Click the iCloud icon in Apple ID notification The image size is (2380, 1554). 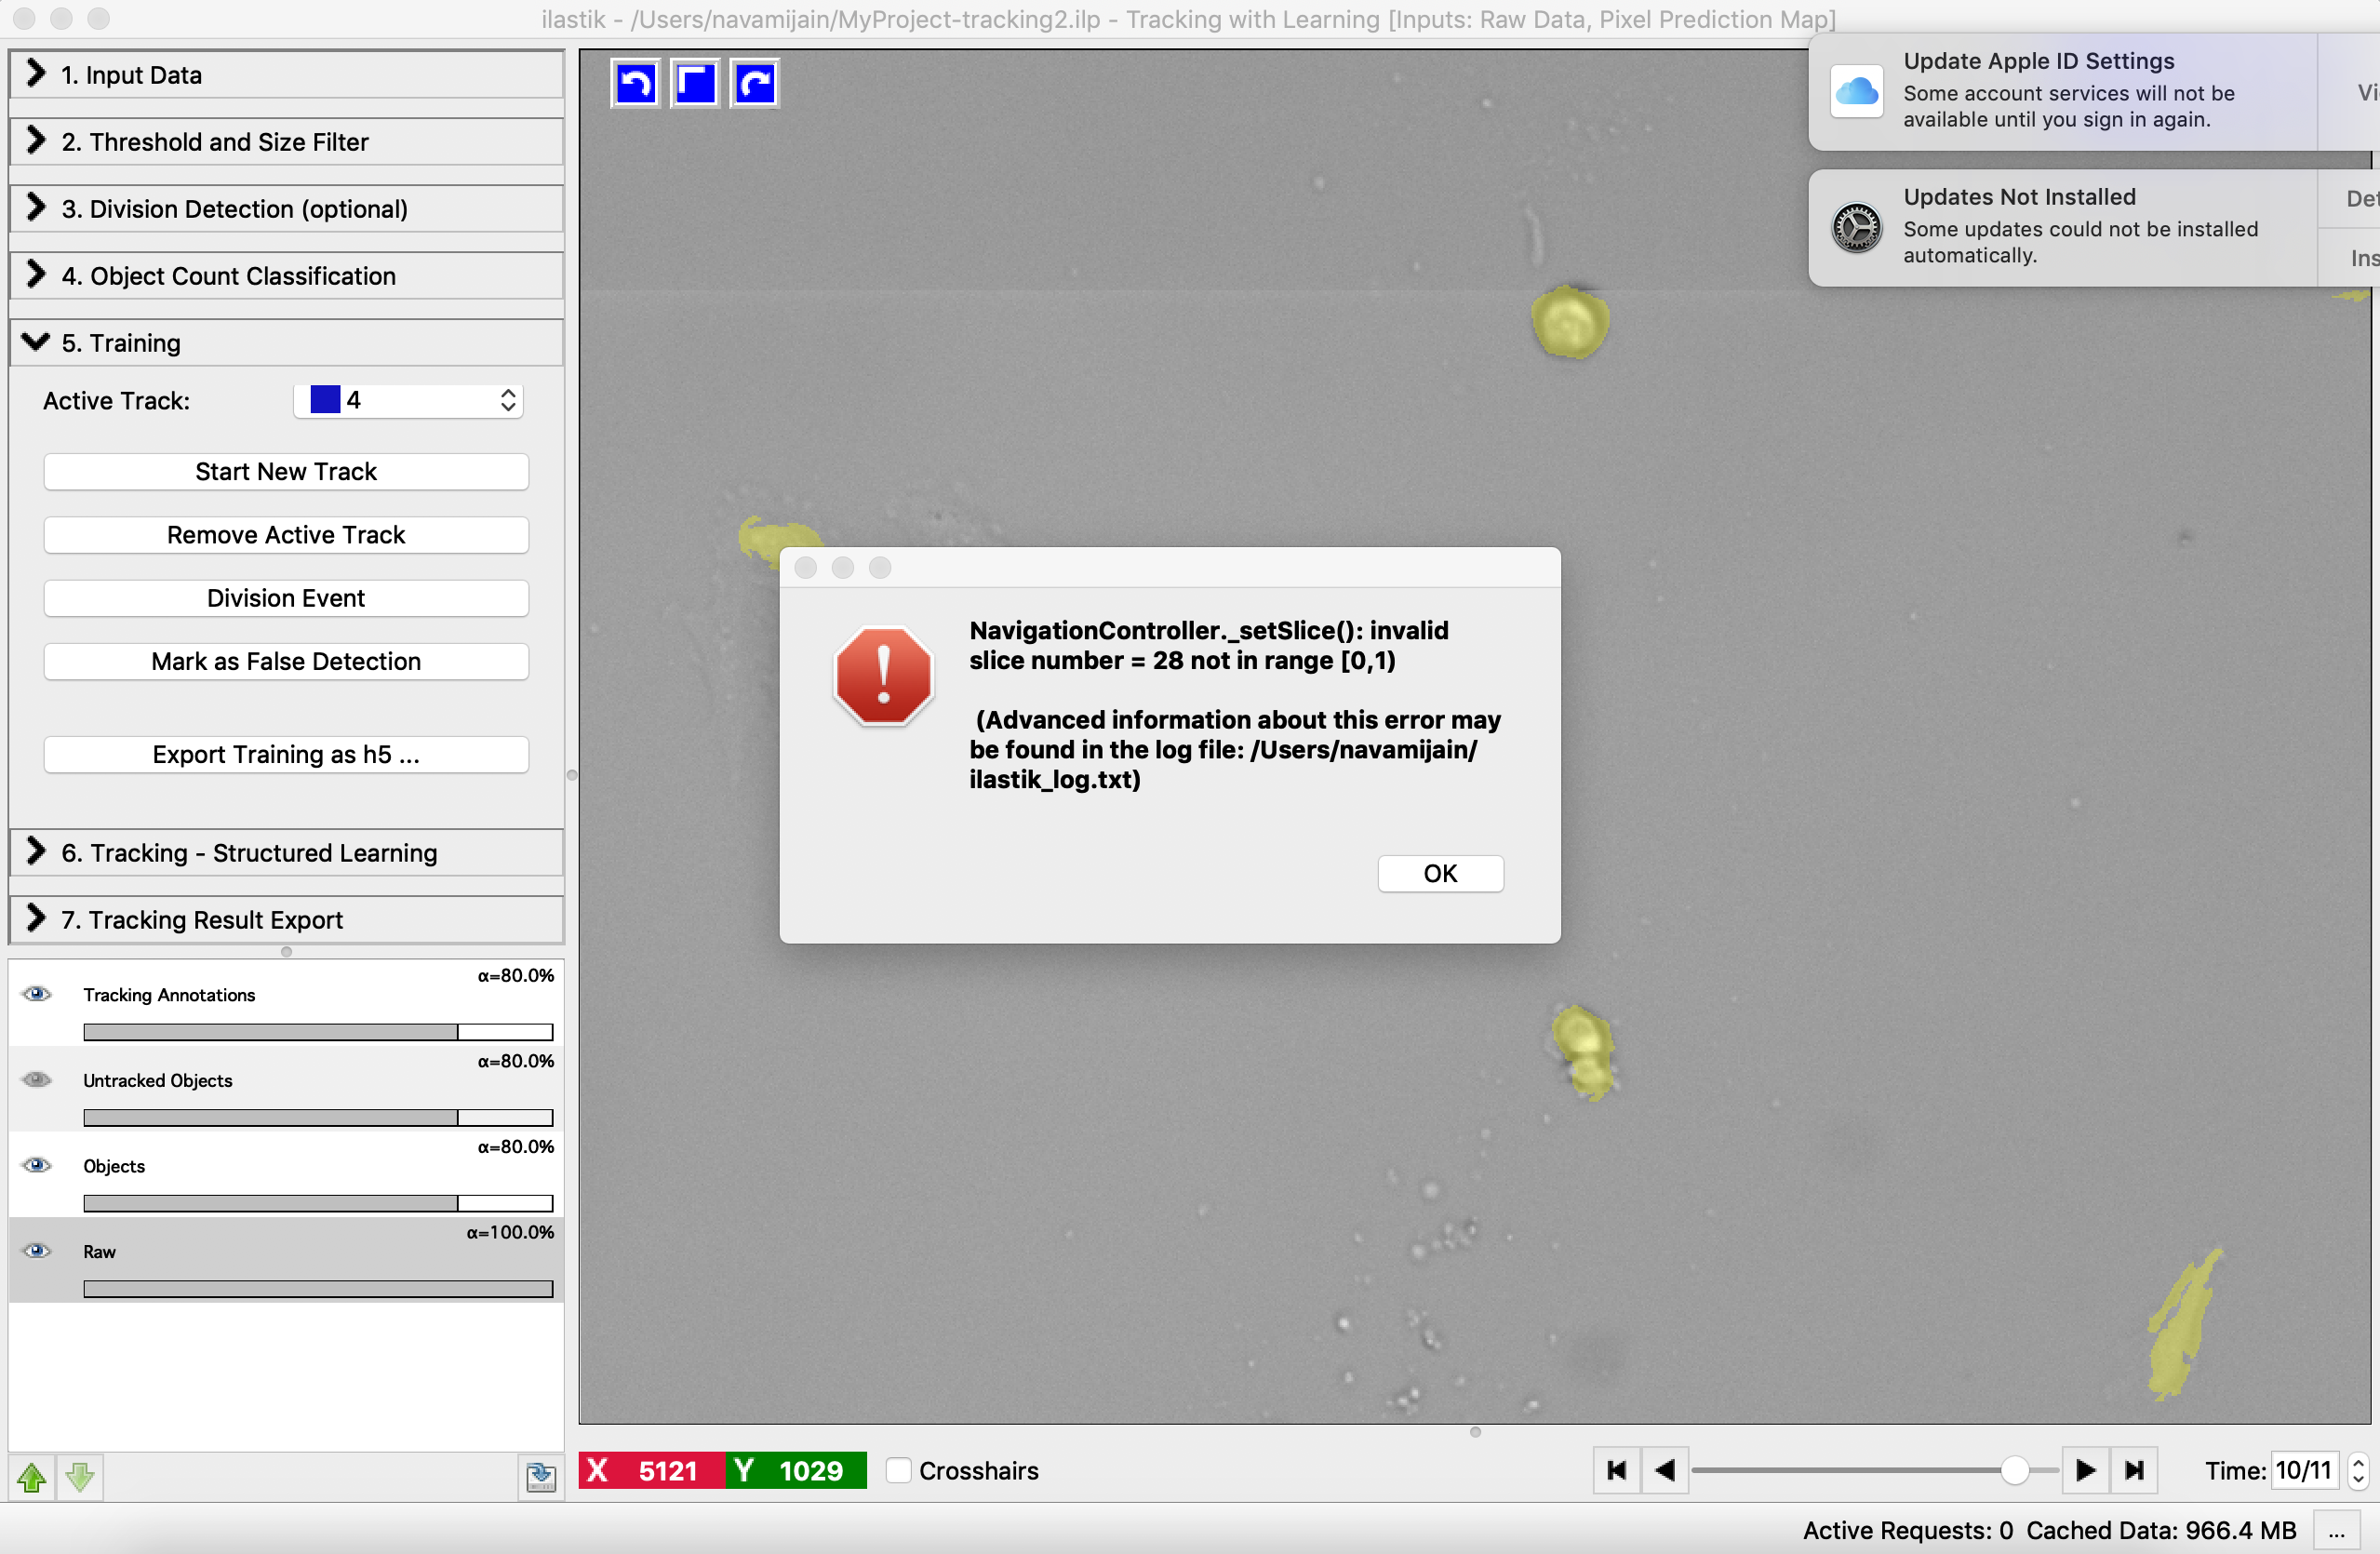1857,91
